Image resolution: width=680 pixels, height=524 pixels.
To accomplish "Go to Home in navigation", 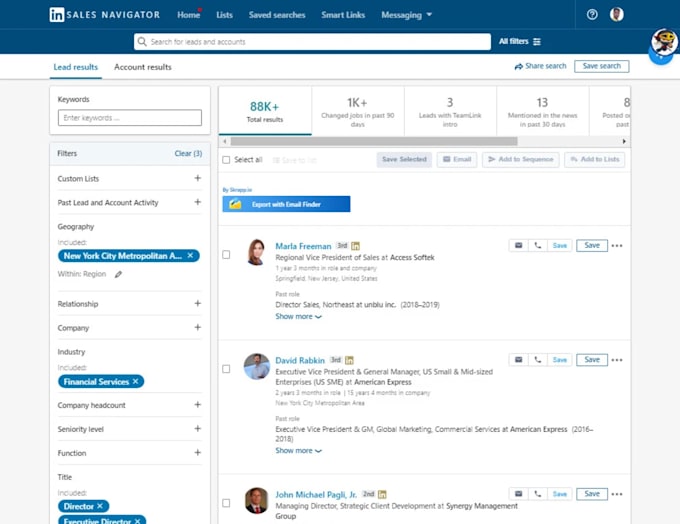I will 188,15.
